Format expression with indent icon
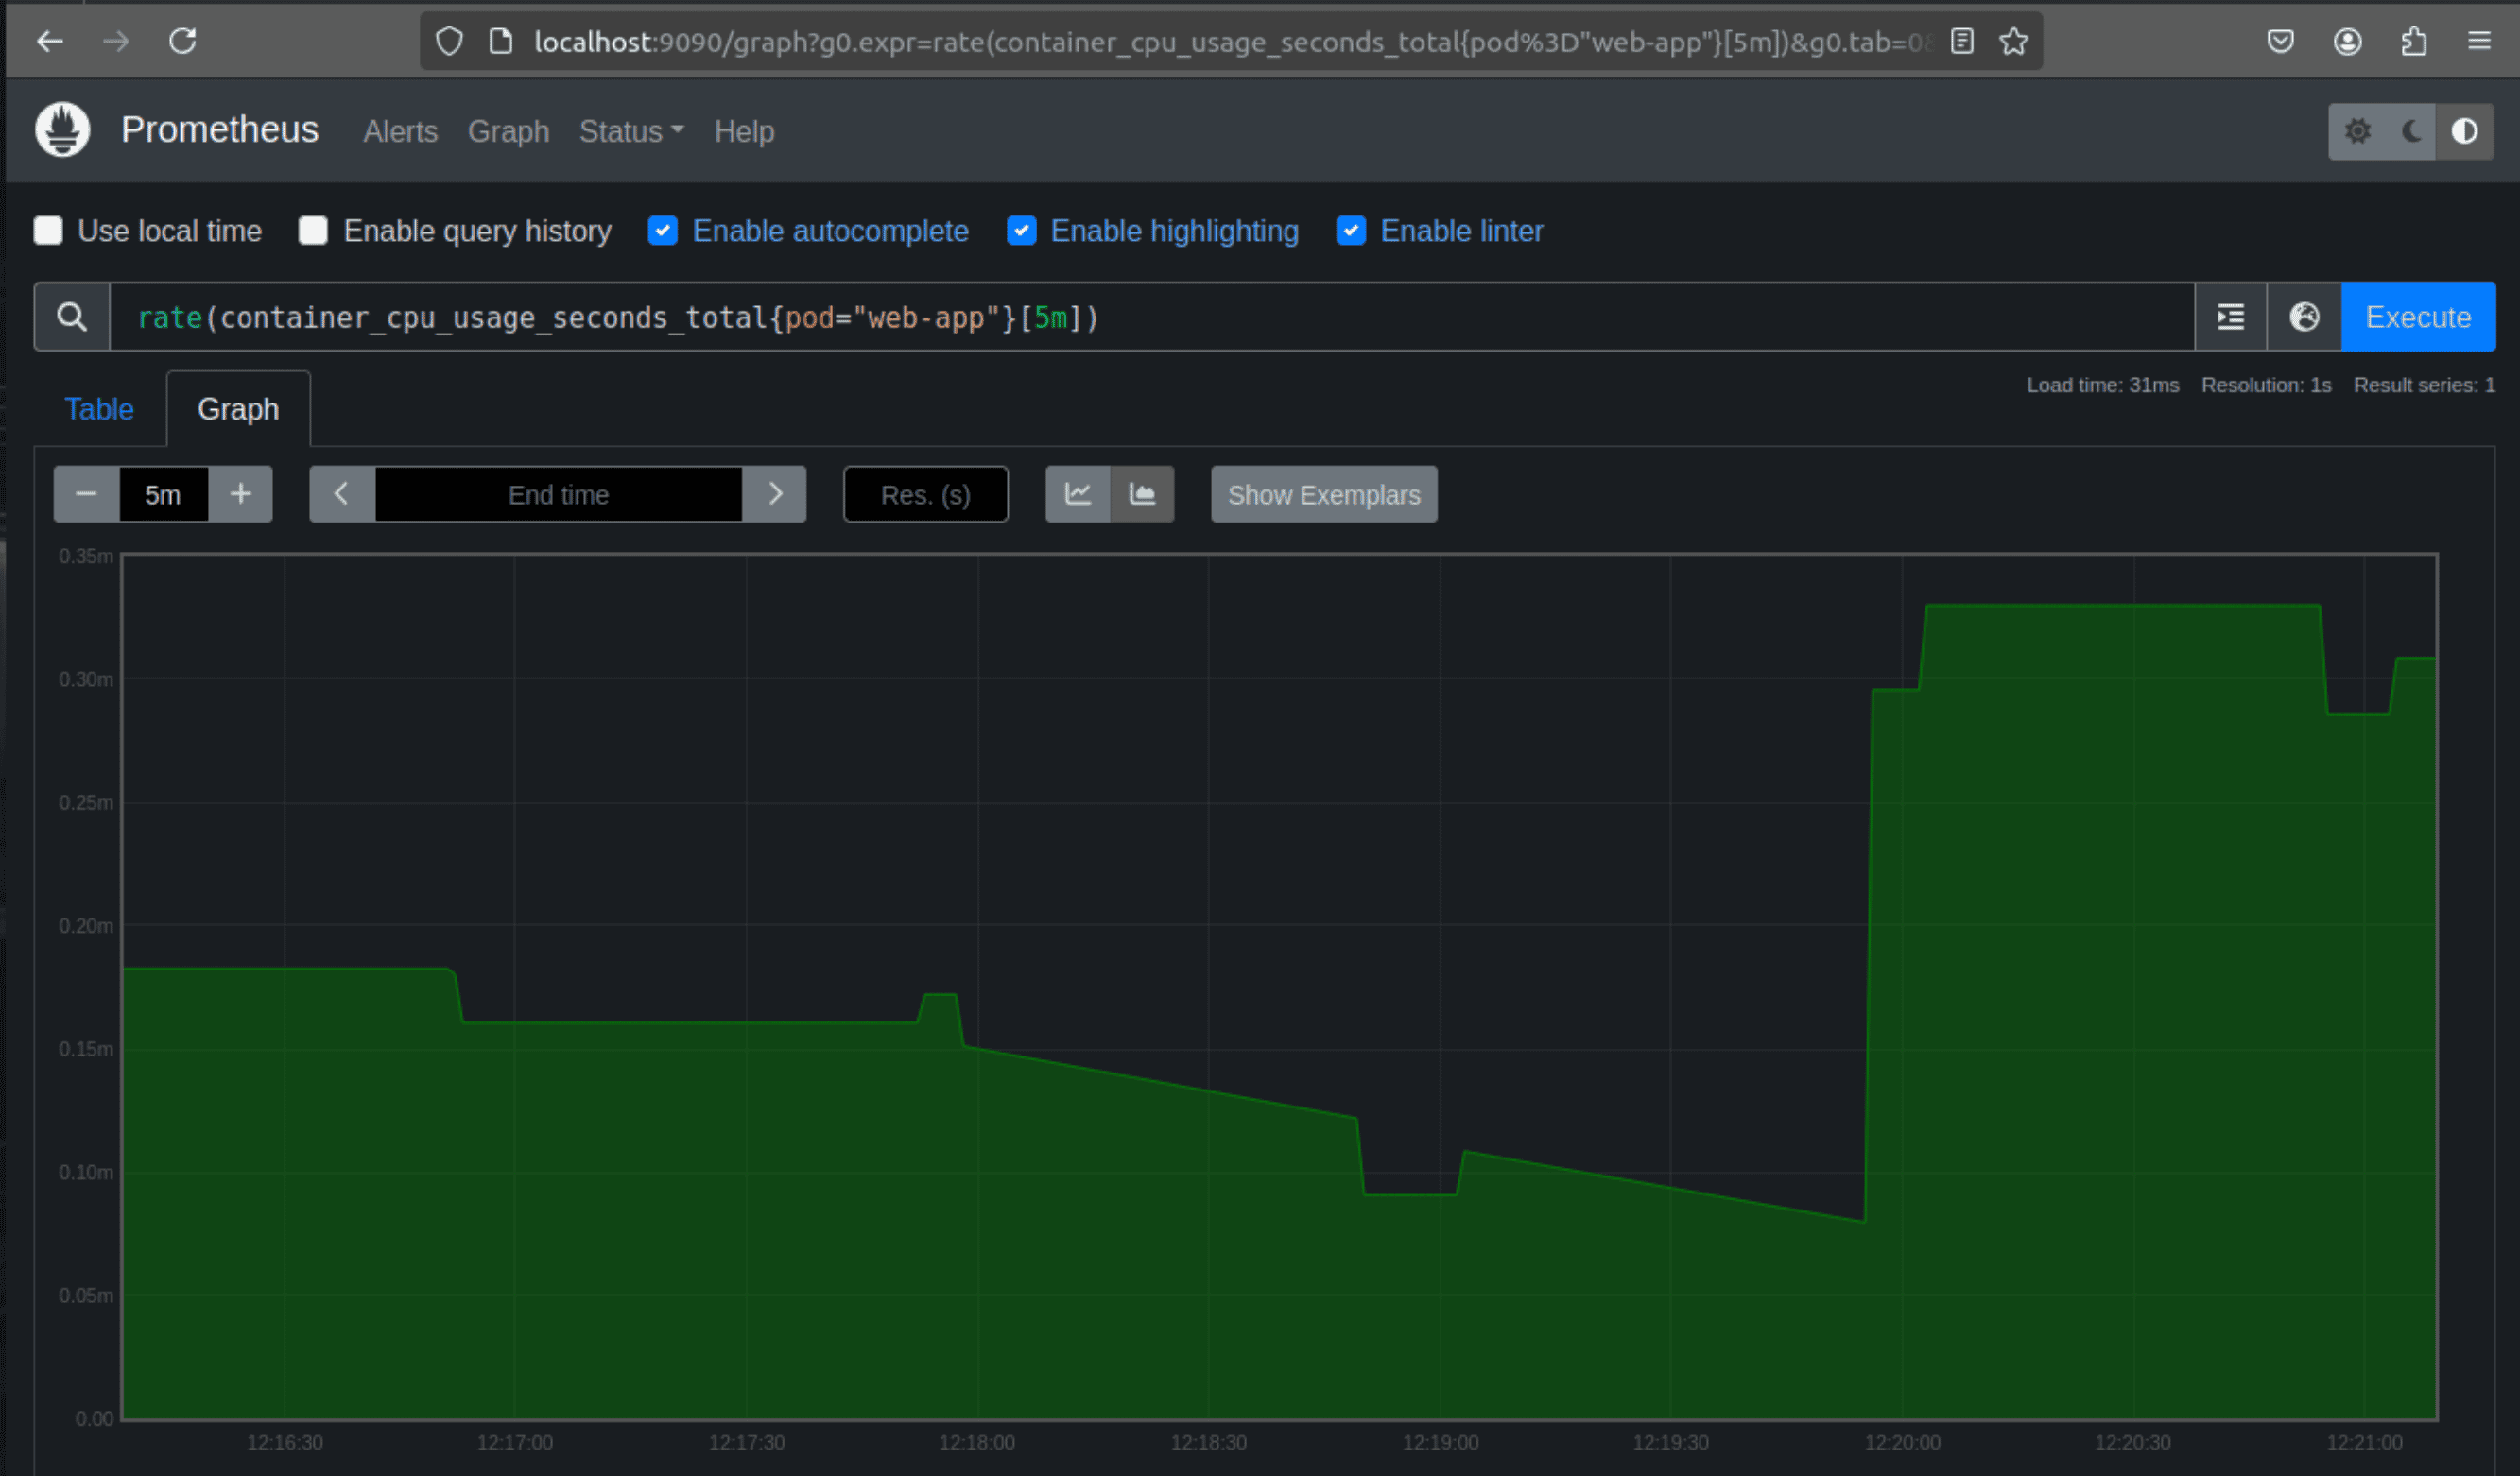The height and width of the screenshot is (1476, 2520). point(2230,317)
